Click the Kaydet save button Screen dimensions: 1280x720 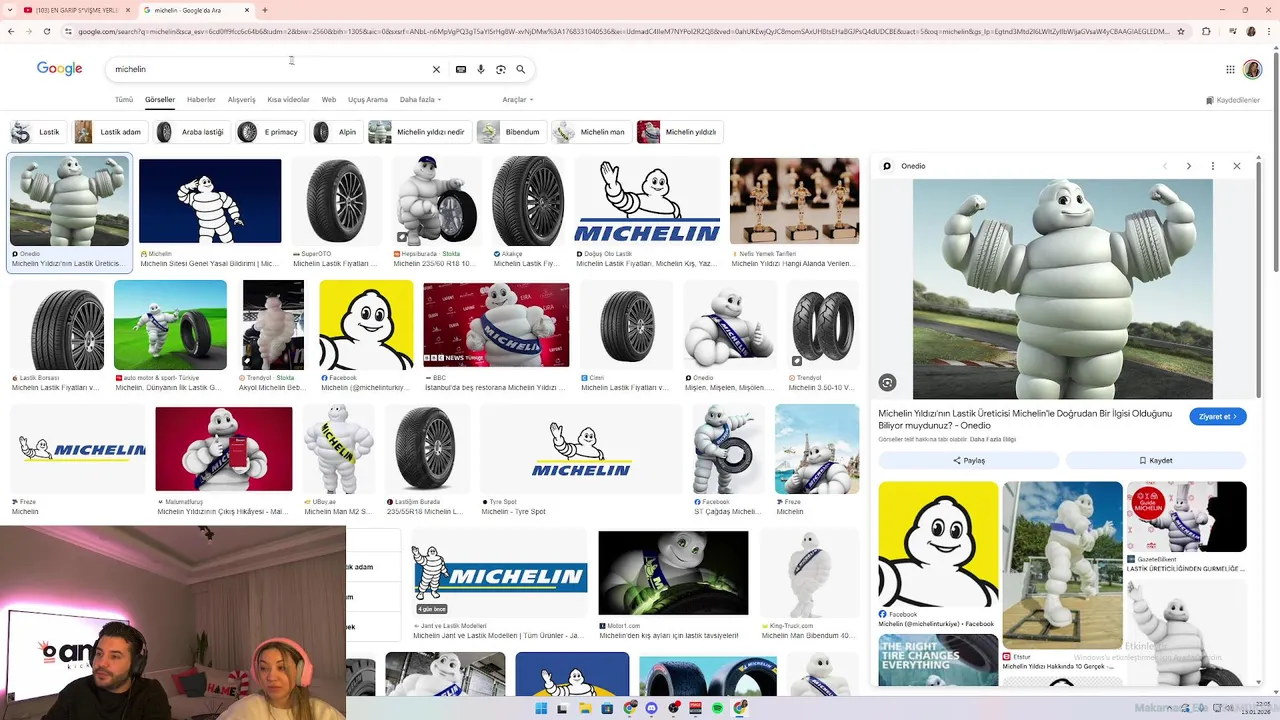point(1156,461)
